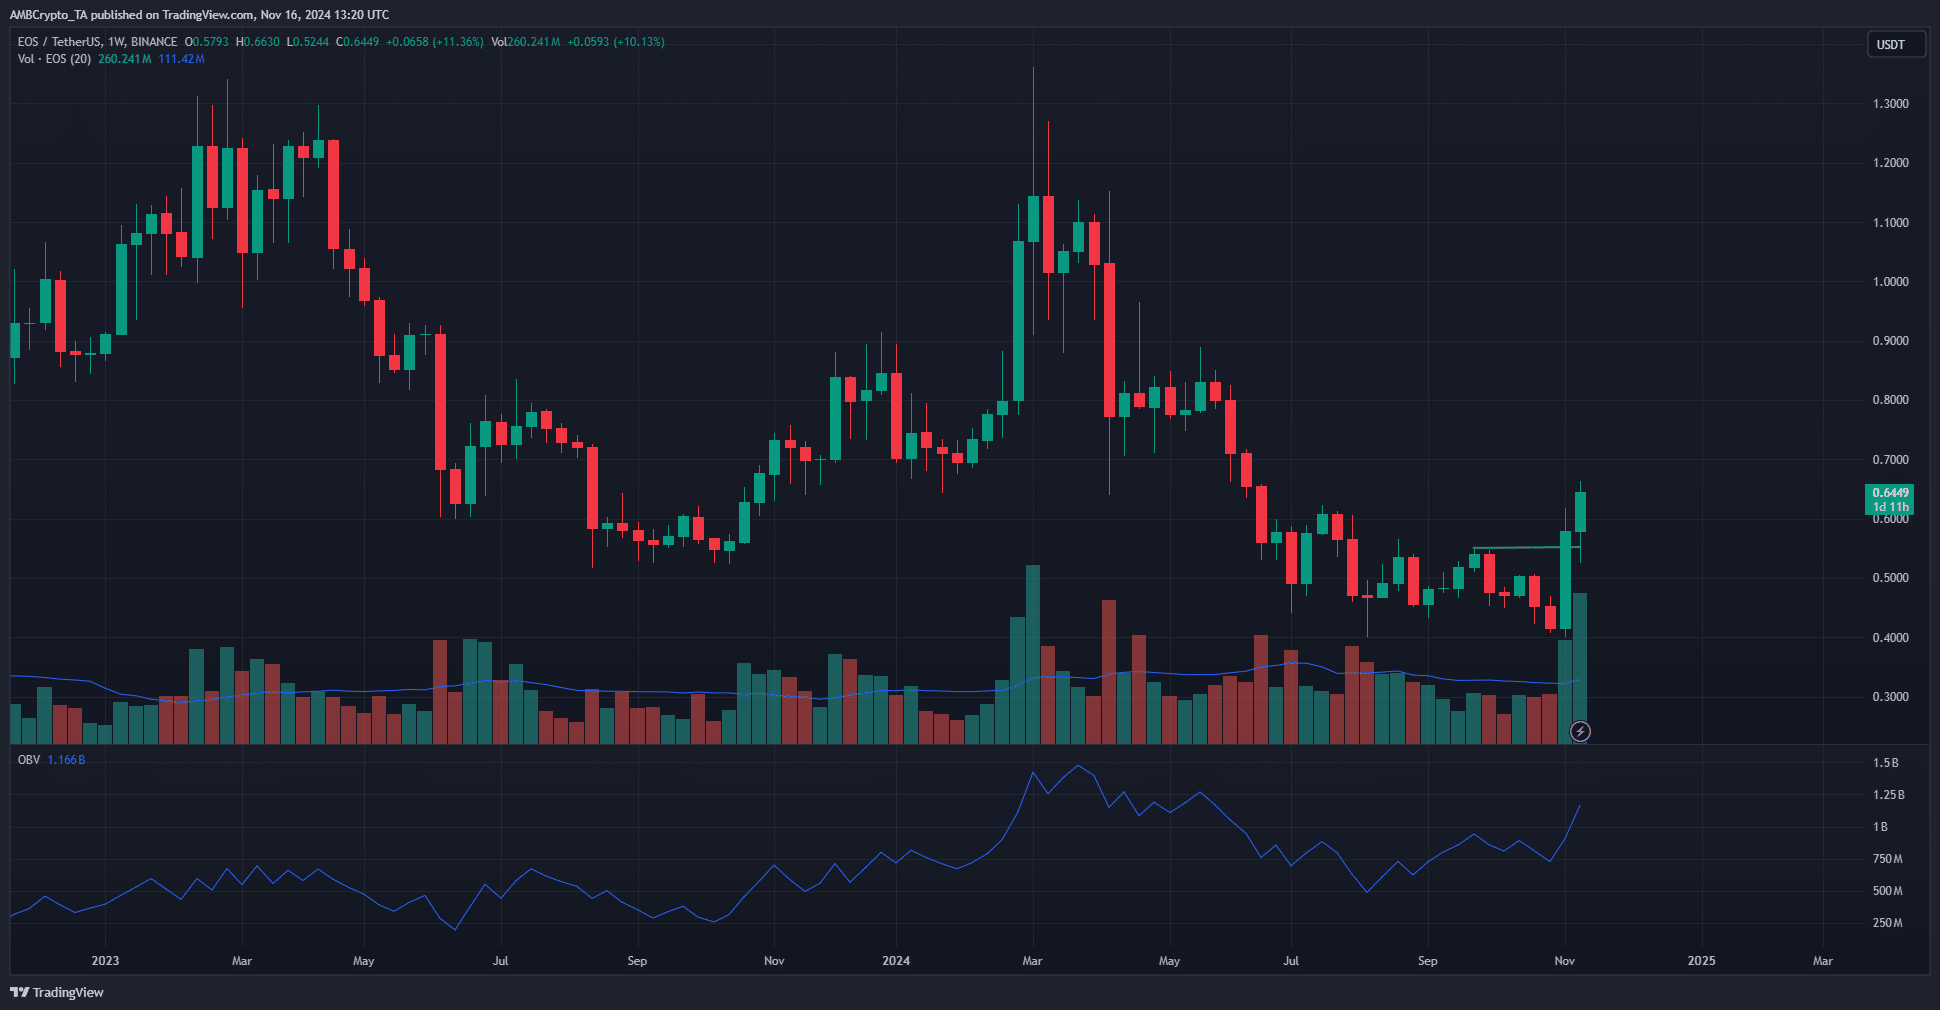Click the Nov label near the latest candle
The width and height of the screenshot is (1940, 1010).
point(1565,961)
